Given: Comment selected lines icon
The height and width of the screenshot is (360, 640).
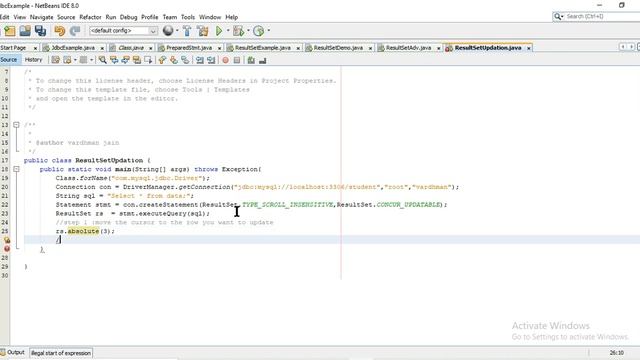Looking at the screenshot, I should click(251, 60).
